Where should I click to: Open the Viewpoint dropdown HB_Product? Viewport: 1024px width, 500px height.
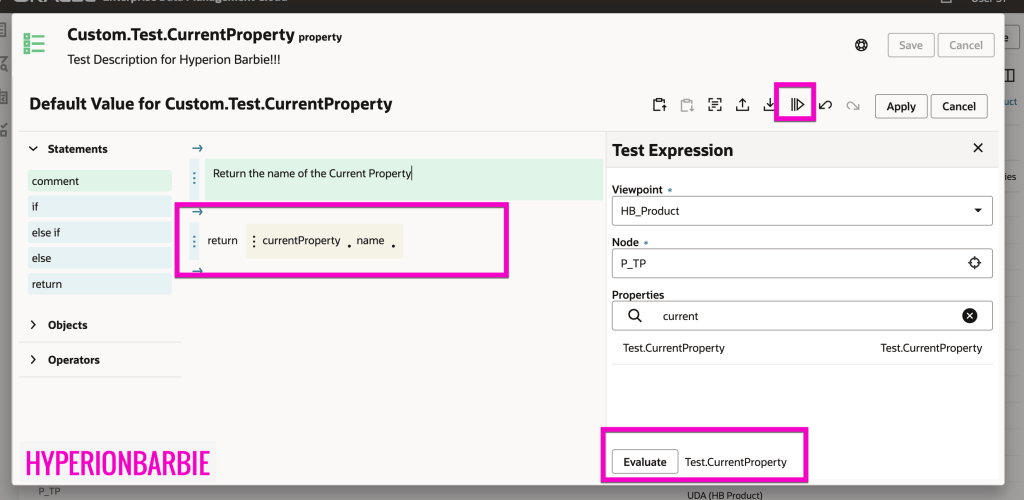(801, 211)
